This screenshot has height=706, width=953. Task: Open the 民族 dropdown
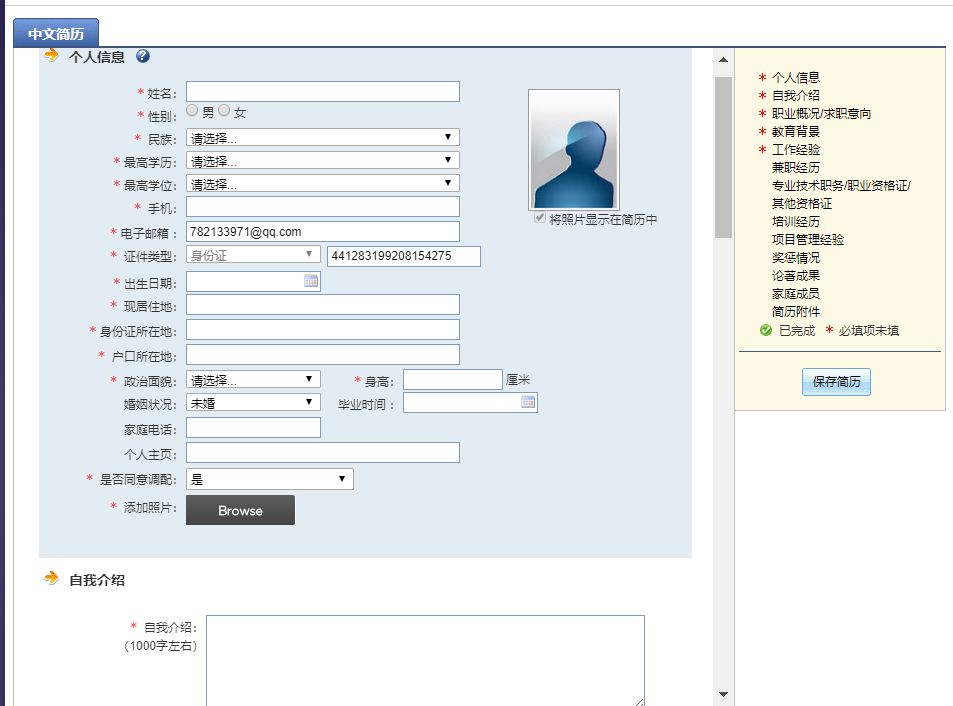coord(323,137)
